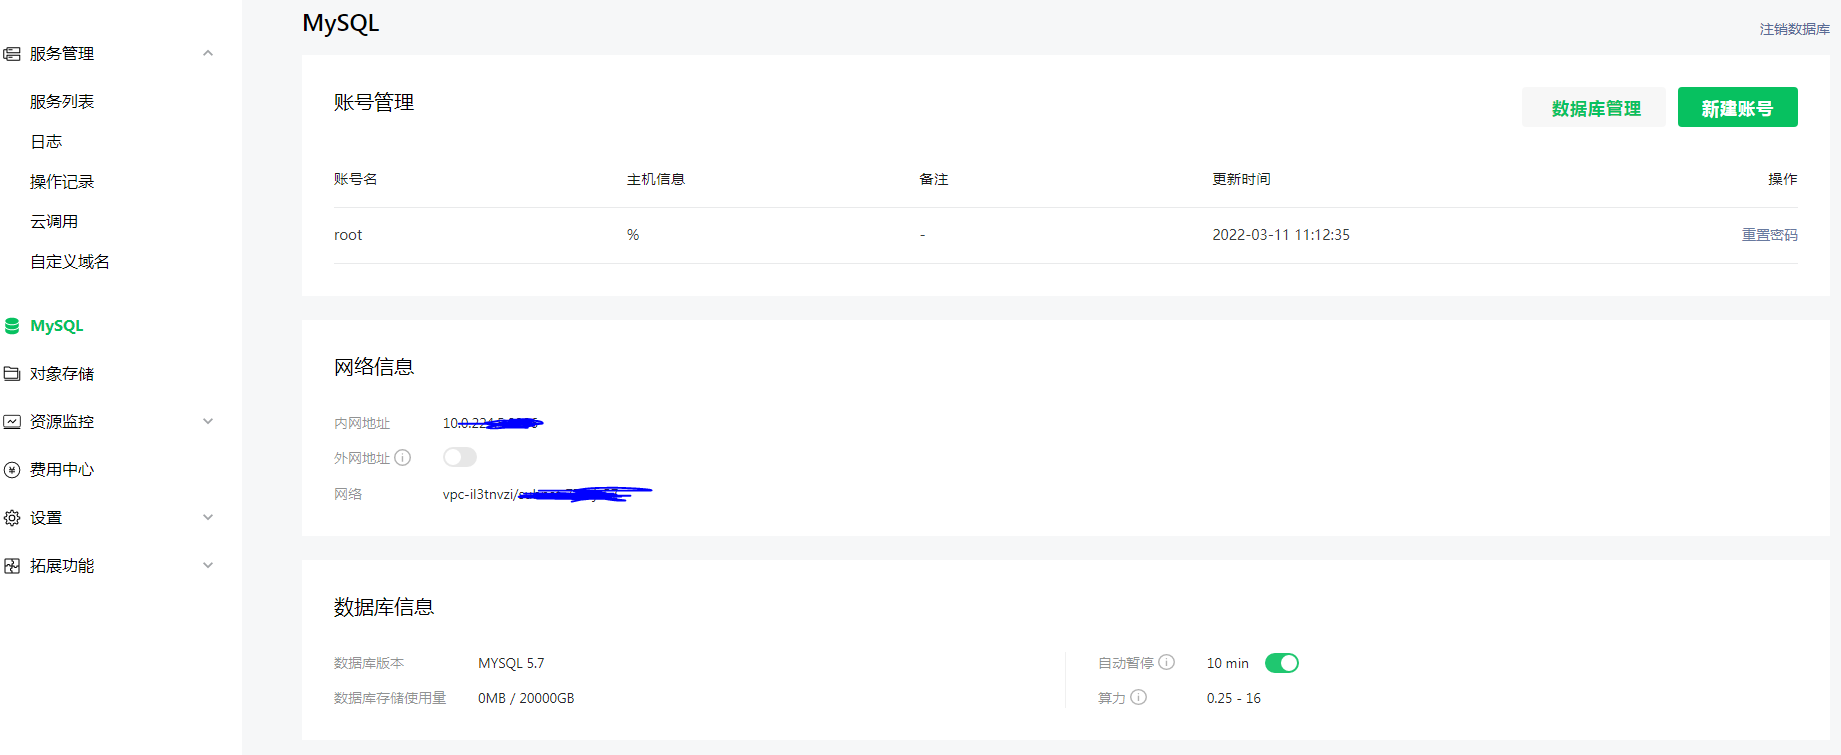Screen dimensions: 1841x755
Task: Open 云调用 menu item
Action: click(x=54, y=222)
